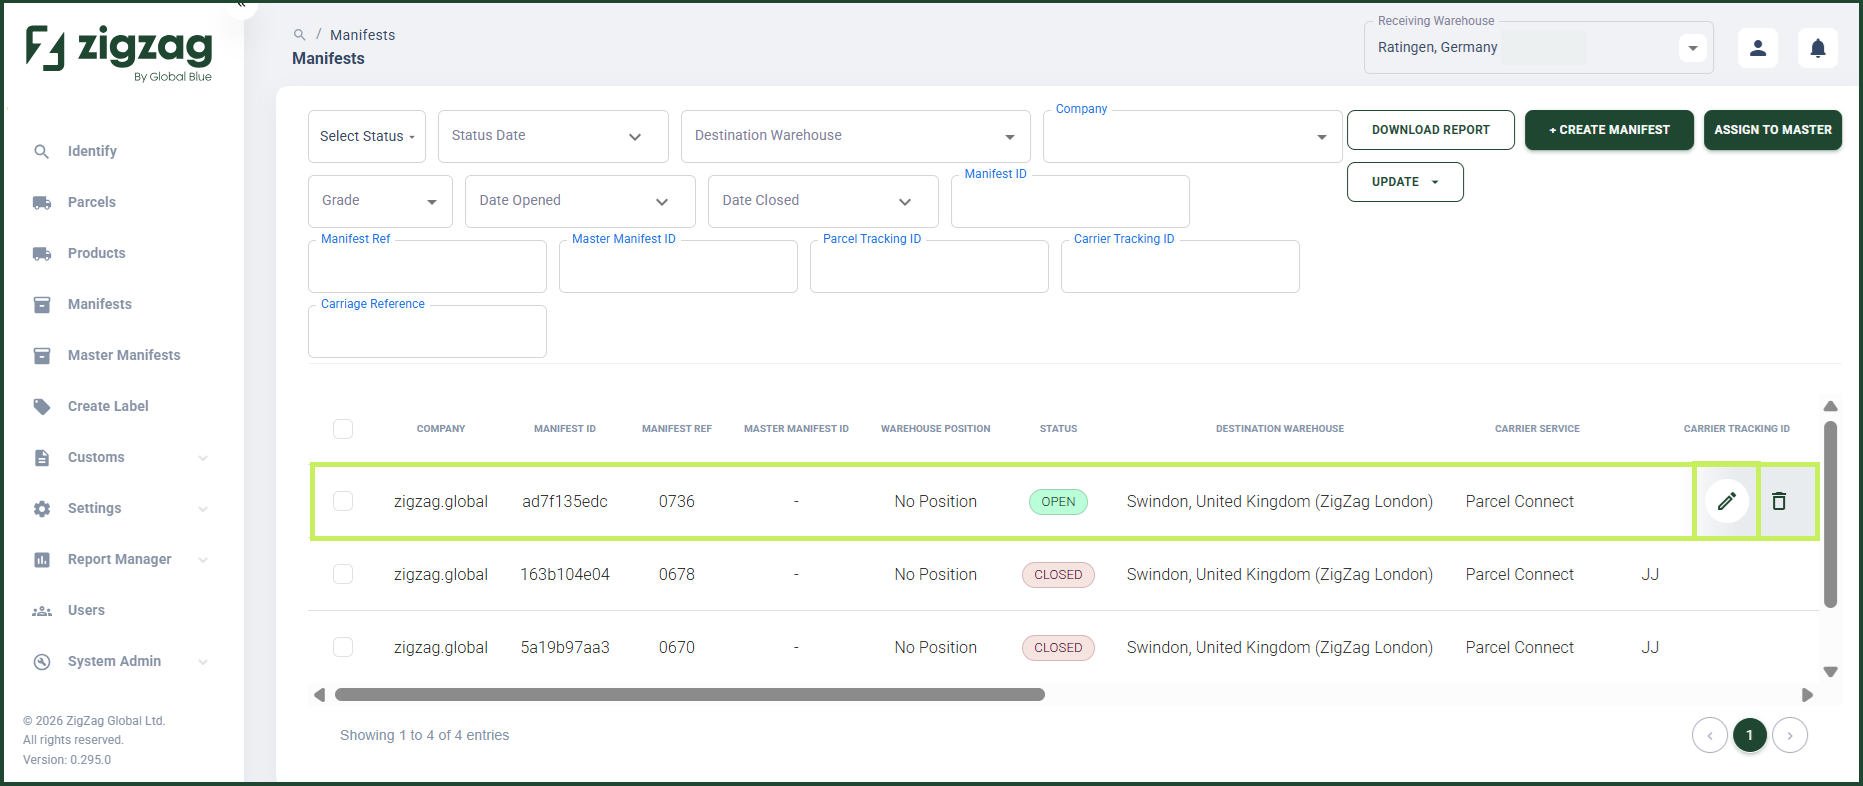Click the Carrier Tracking ID field
The height and width of the screenshot is (786, 1863).
(x=1180, y=266)
